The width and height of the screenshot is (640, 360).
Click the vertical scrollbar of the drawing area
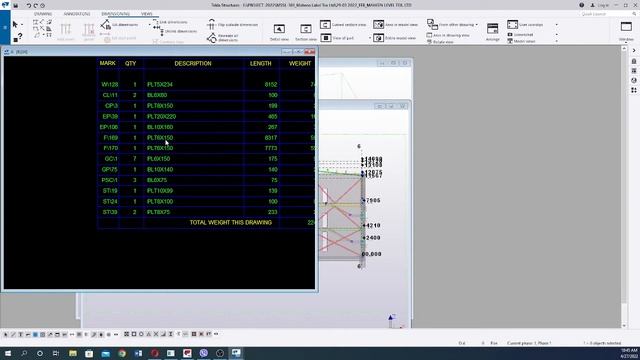tap(624, 187)
